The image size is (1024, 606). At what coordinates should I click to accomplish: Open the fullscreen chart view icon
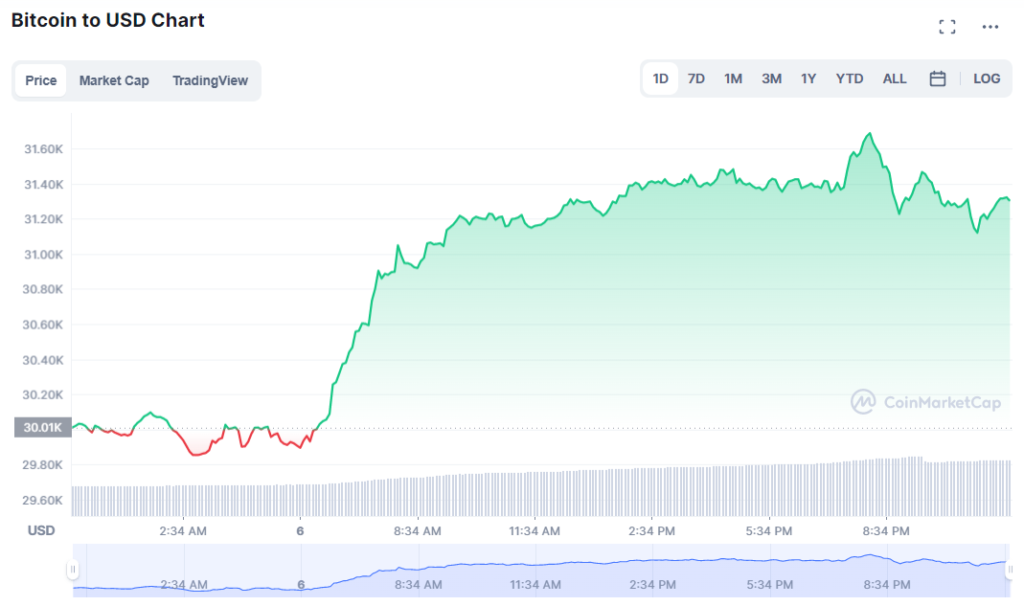click(947, 27)
